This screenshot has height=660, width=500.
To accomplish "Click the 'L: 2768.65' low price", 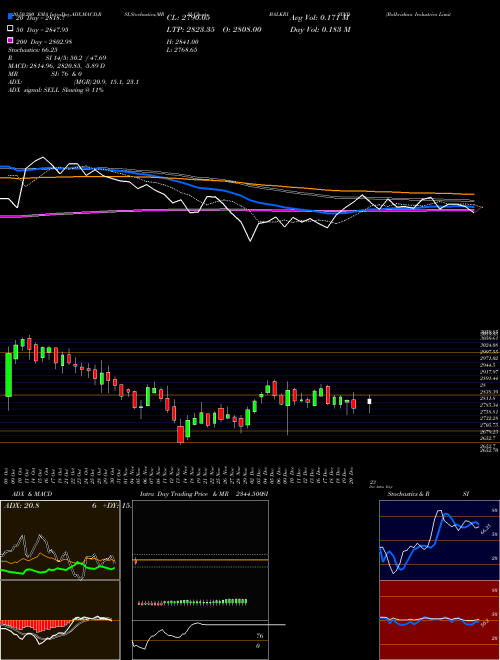I will [182, 50].
